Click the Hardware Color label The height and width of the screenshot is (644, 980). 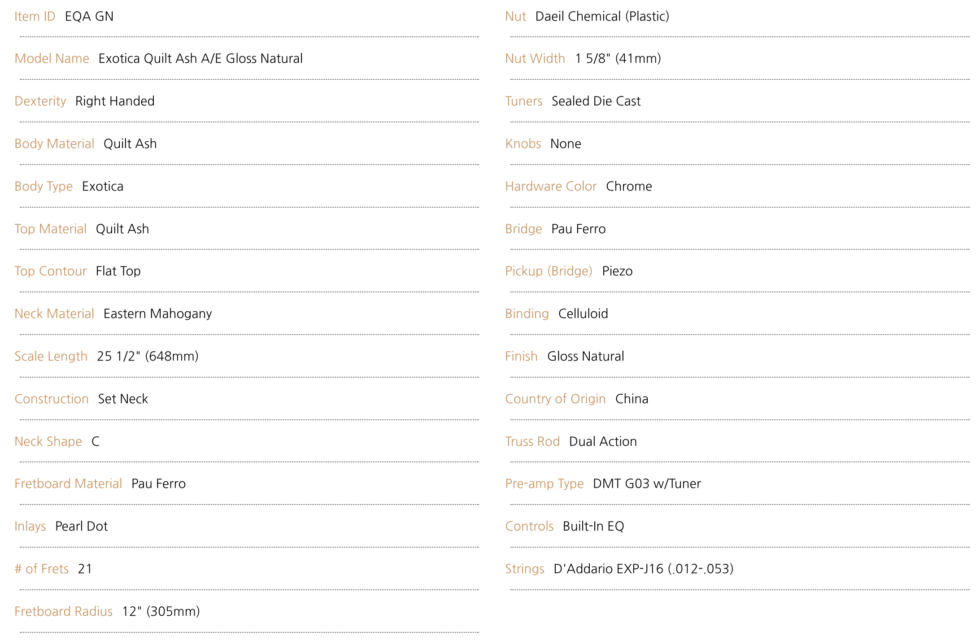[x=551, y=186]
